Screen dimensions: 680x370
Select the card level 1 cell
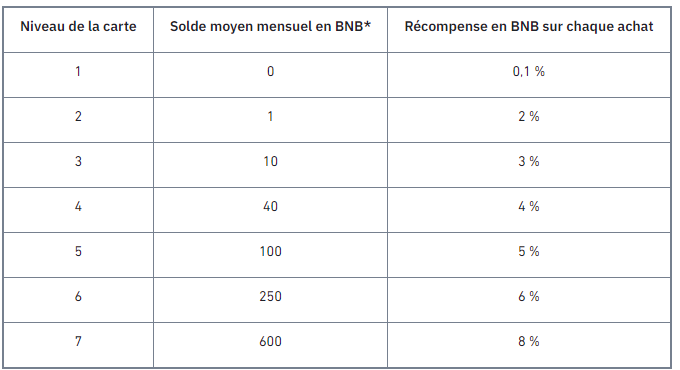pos(78,71)
